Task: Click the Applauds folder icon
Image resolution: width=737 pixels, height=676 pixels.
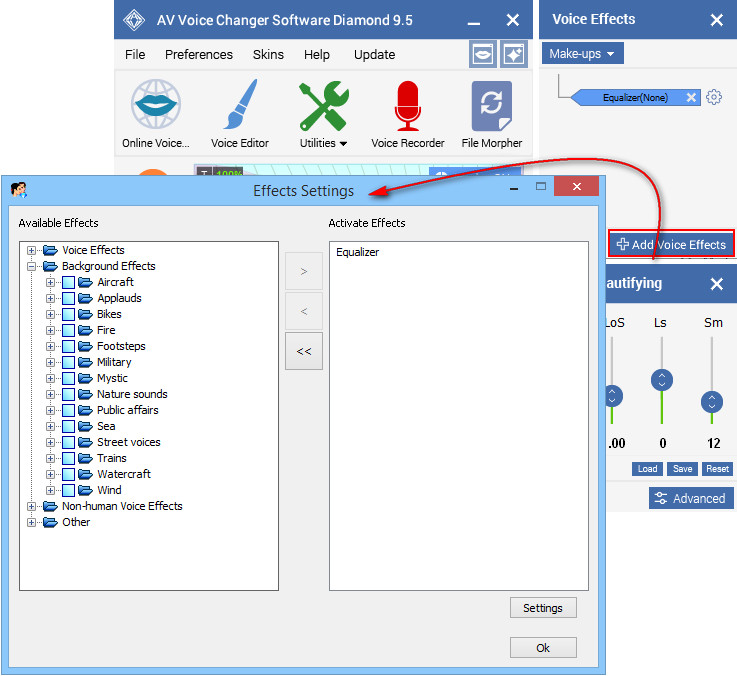Action: pyautogui.click(x=85, y=298)
